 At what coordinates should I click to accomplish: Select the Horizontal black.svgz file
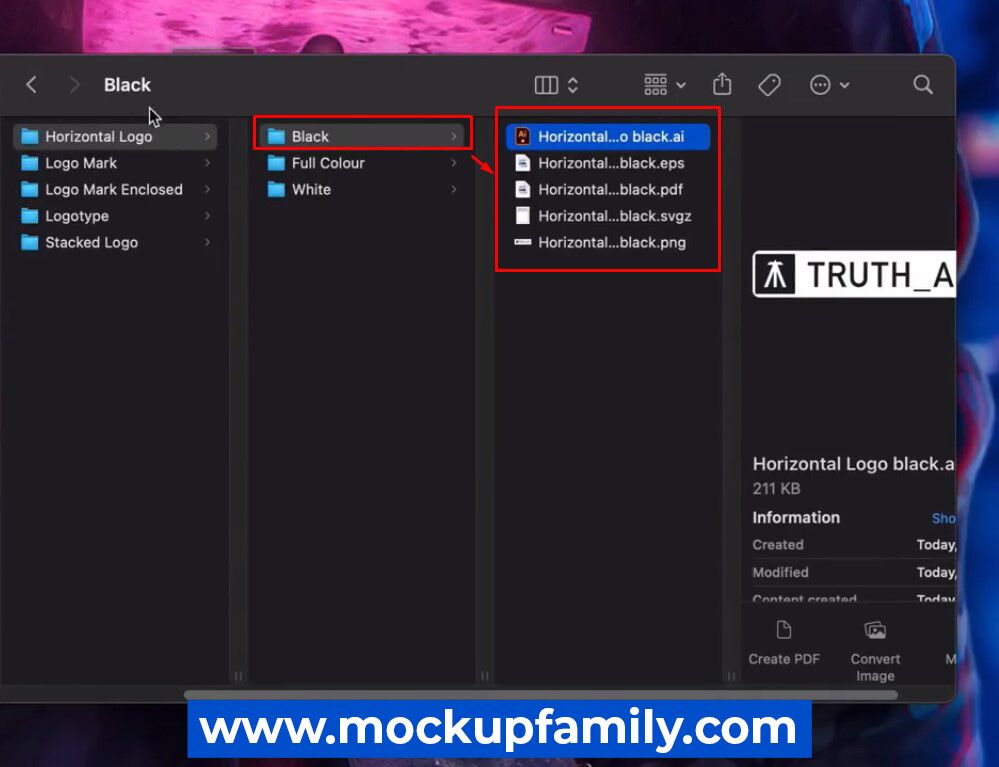(613, 216)
